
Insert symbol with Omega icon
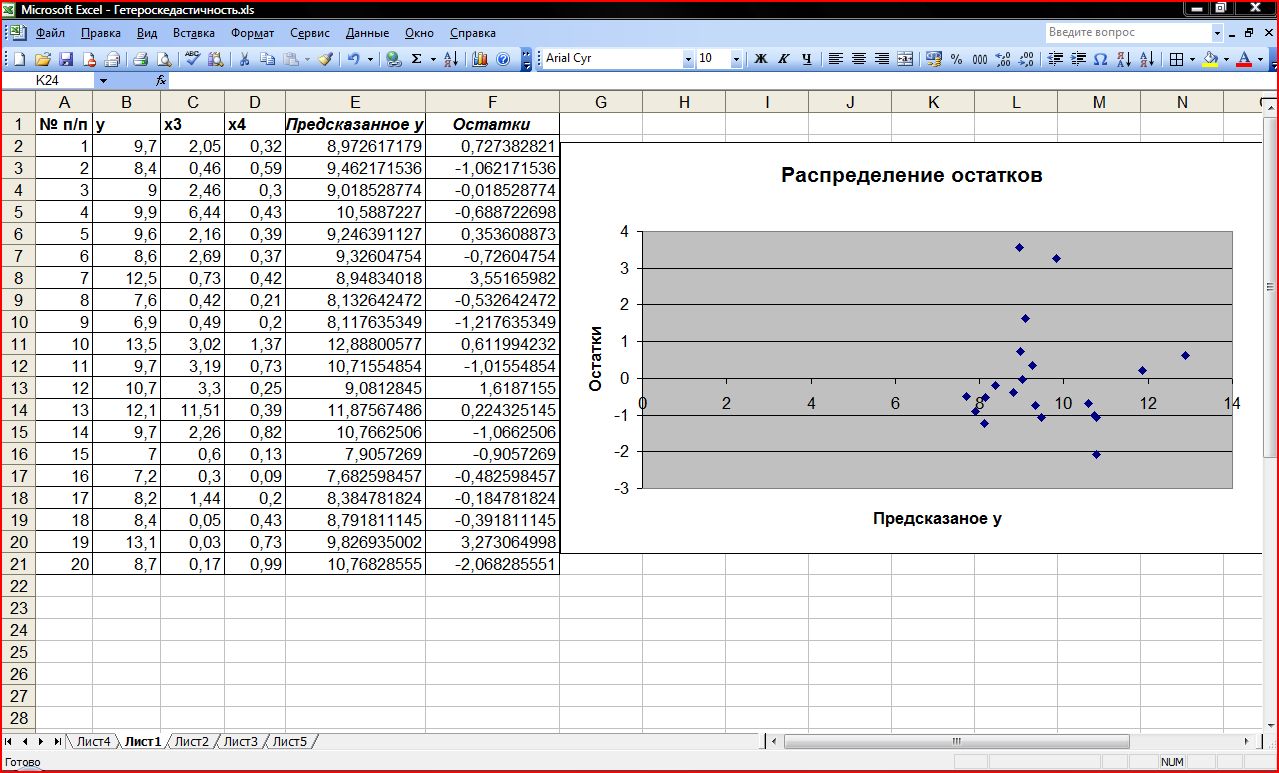[x=1100, y=59]
